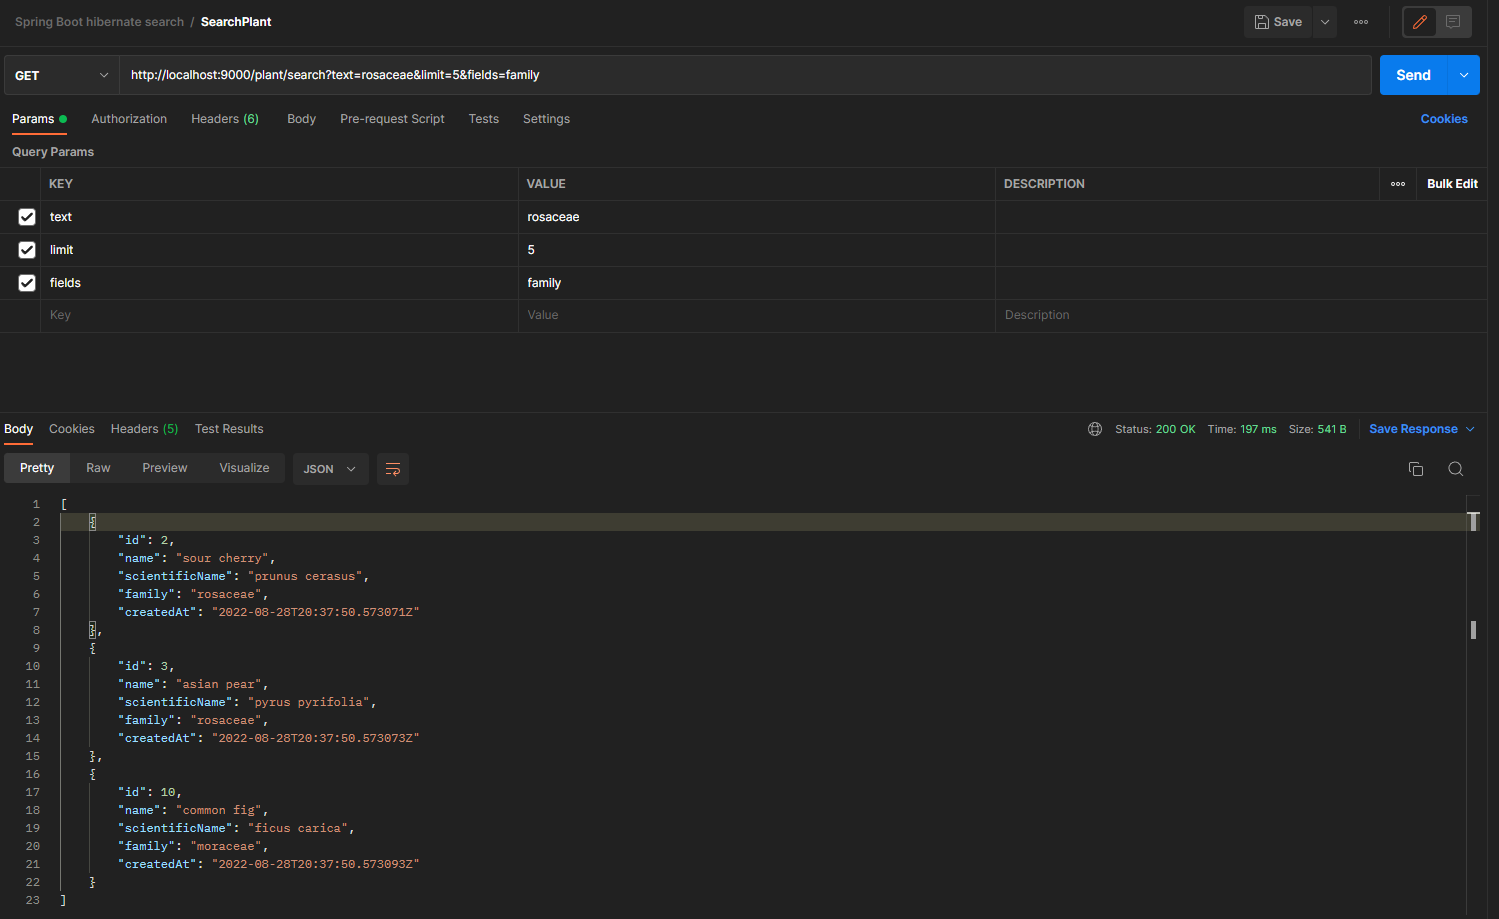Select the response Body tab
Viewport: 1499px width, 919px height.
pos(18,429)
